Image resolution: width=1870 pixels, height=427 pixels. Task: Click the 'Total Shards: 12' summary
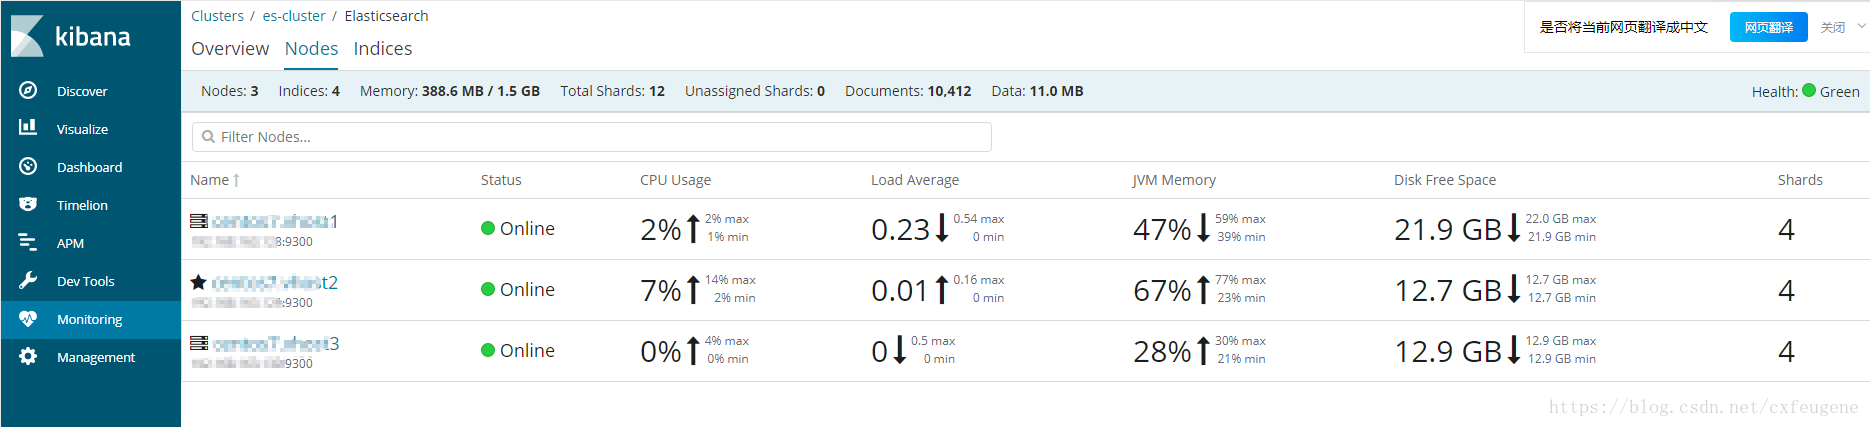pos(612,91)
